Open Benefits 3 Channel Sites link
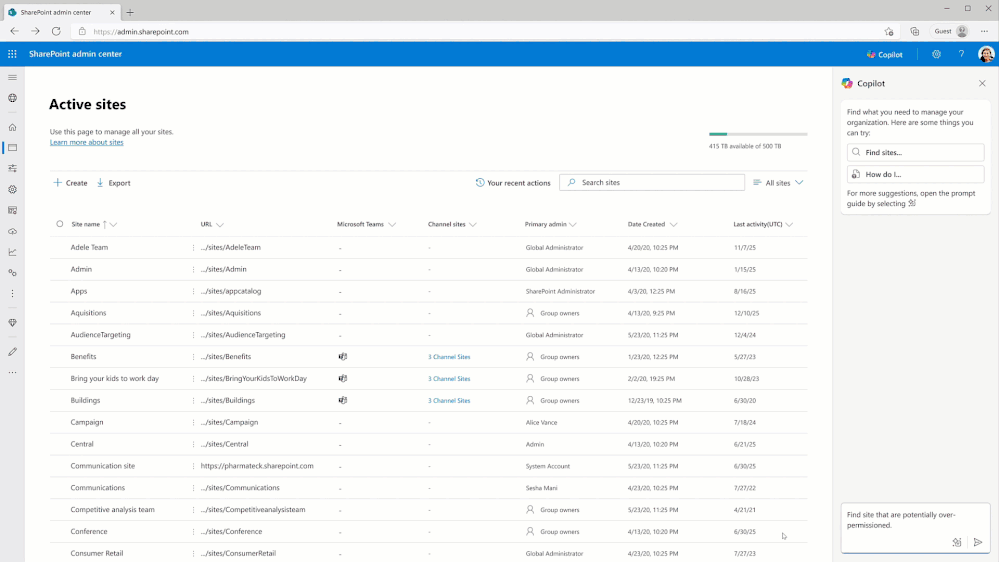999x562 pixels. pos(449,357)
